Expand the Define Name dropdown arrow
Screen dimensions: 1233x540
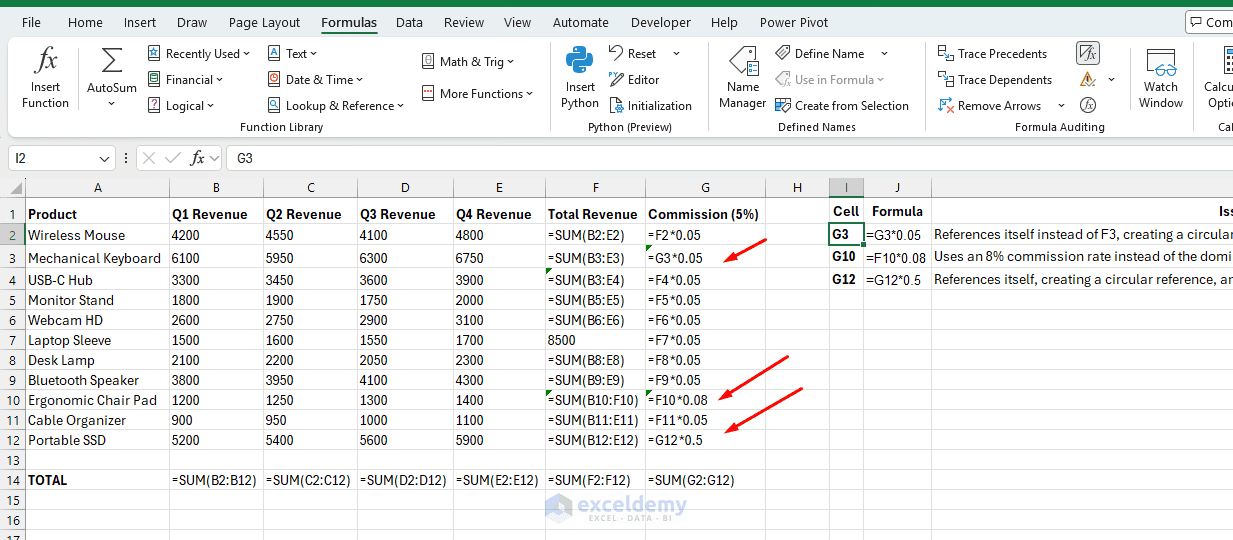[884, 54]
